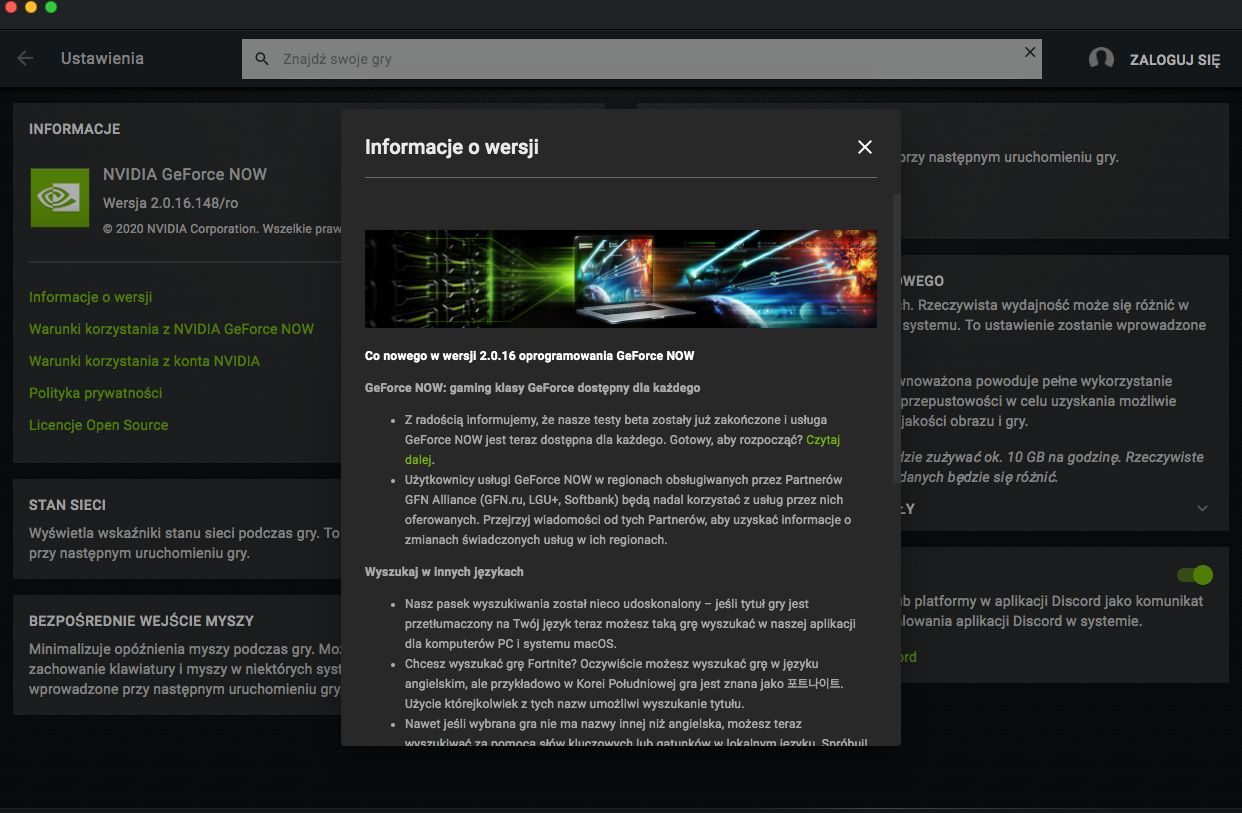1242x813 pixels.
Task: Click the search magnifier icon
Action: (262, 59)
